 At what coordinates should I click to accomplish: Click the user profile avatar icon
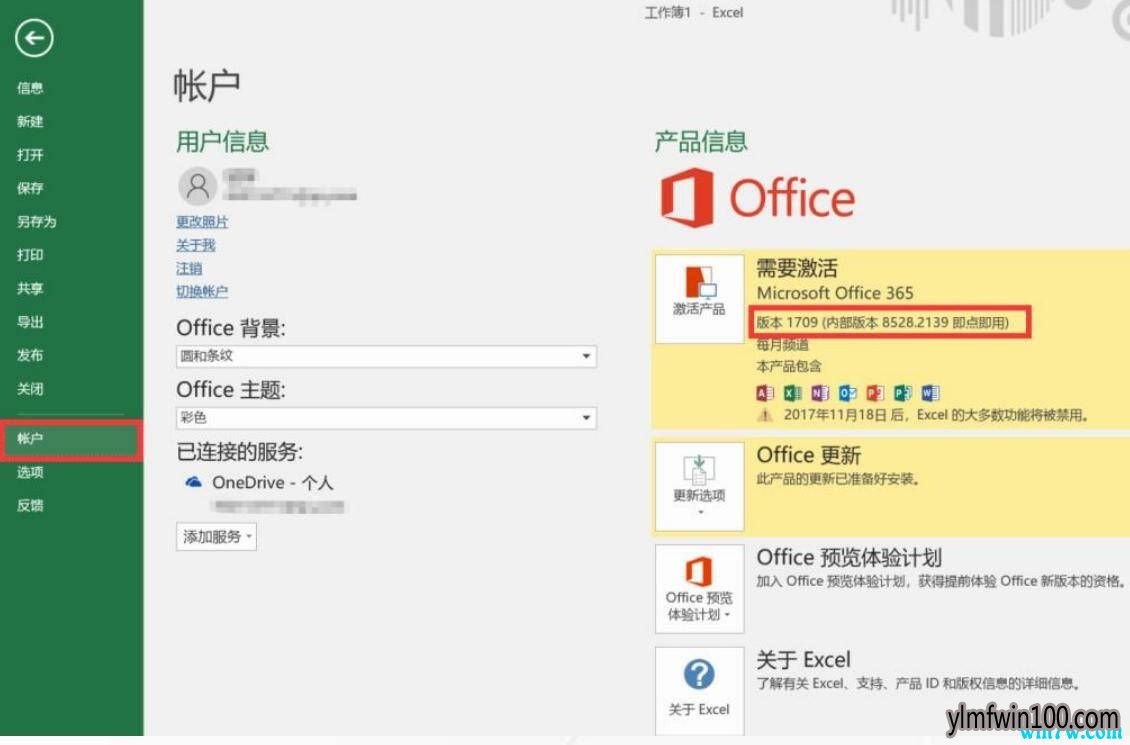197,186
